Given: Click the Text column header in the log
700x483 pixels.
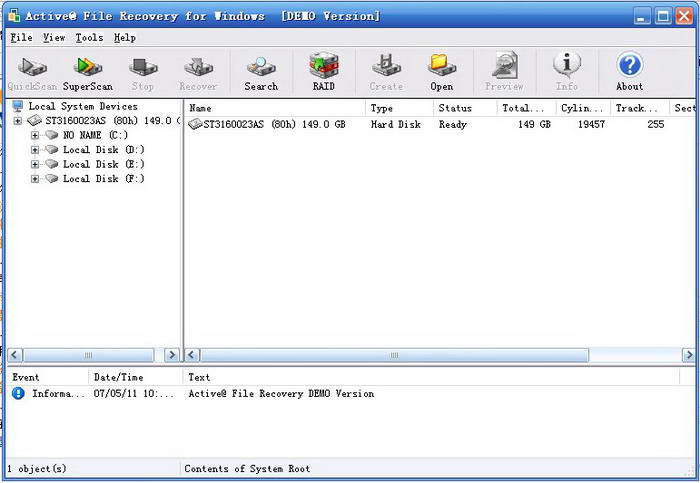Looking at the screenshot, I should 431,377.
